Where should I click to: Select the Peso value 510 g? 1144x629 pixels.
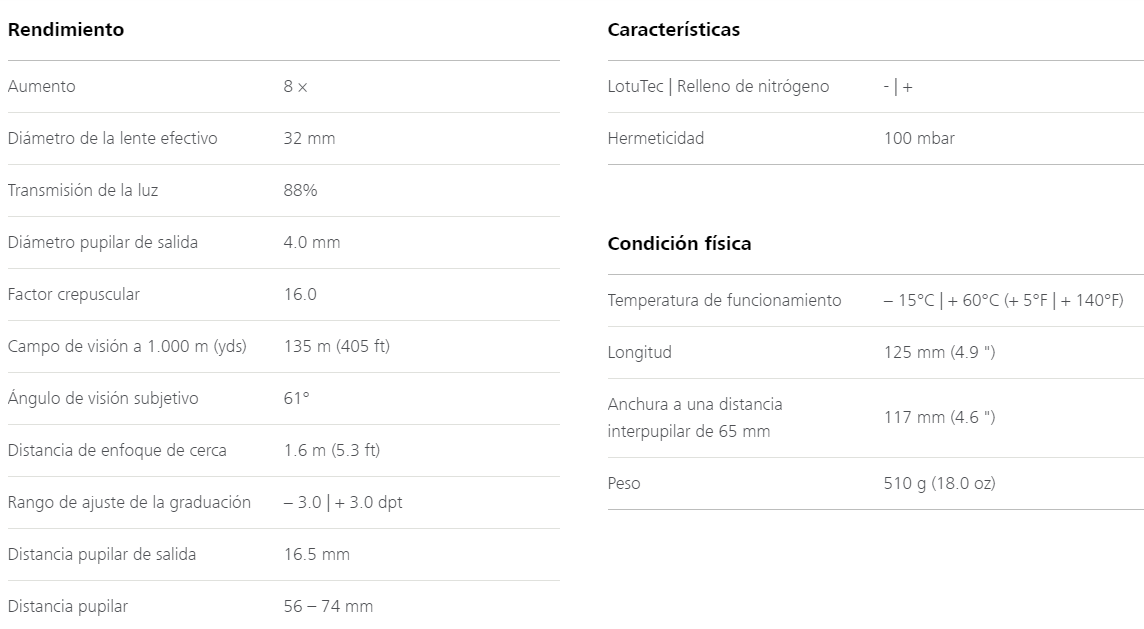coord(940,484)
